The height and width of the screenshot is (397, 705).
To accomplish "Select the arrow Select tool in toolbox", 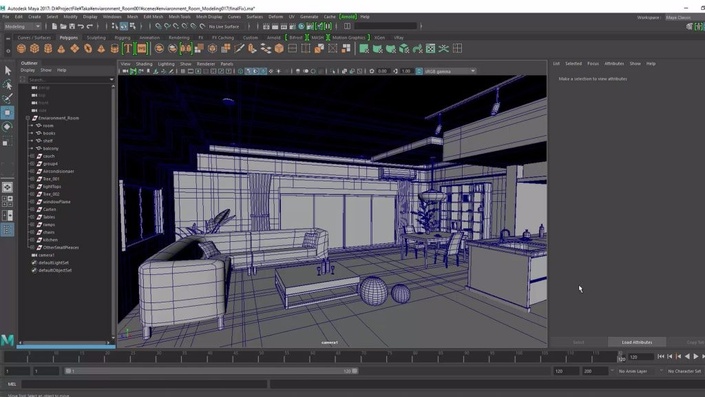I will tap(8, 70).
